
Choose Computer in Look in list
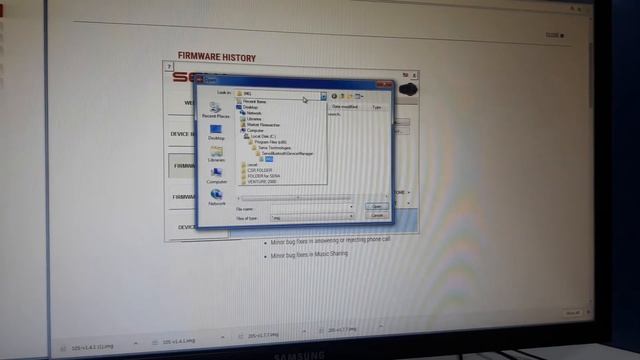(x=252, y=130)
